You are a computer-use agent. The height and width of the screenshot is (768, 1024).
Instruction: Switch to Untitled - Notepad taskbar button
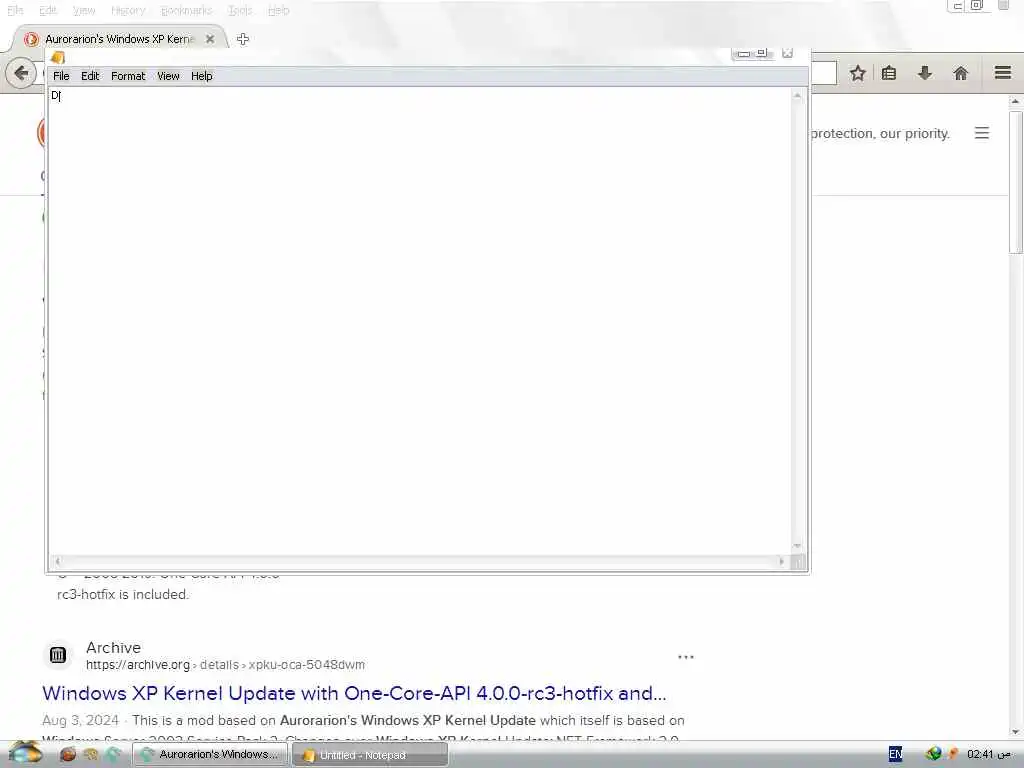370,755
